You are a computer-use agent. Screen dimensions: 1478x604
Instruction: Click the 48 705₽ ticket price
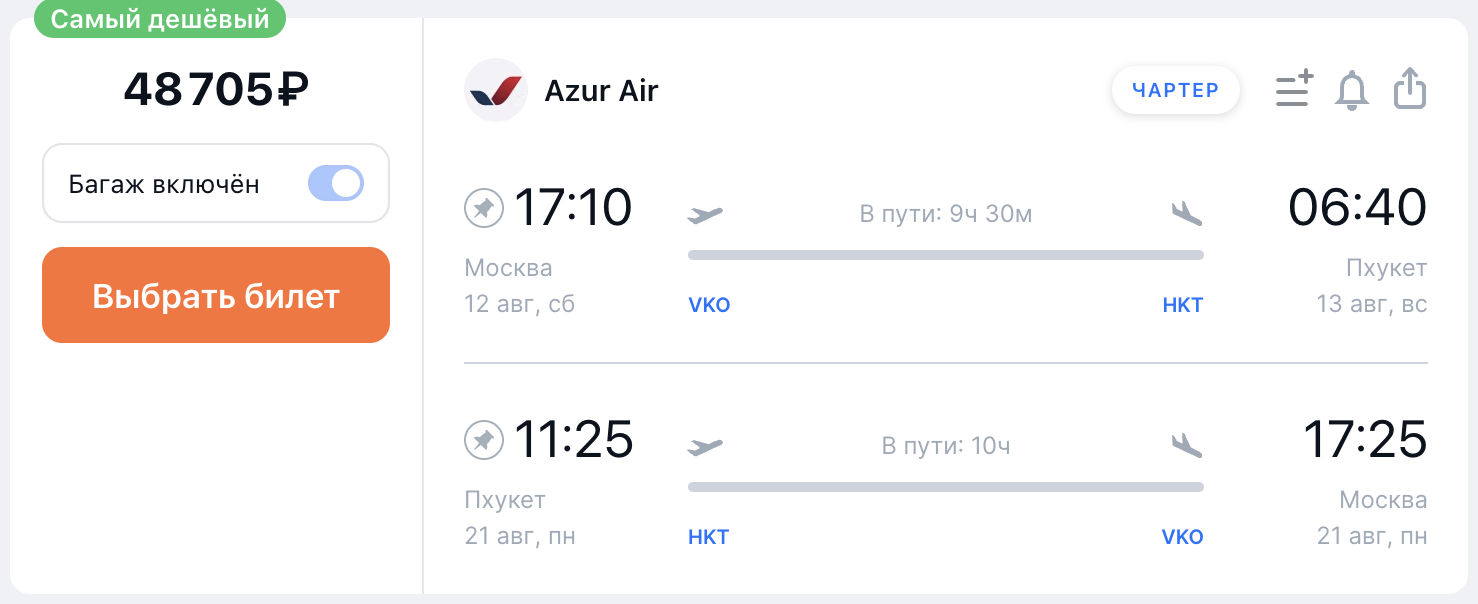point(216,91)
